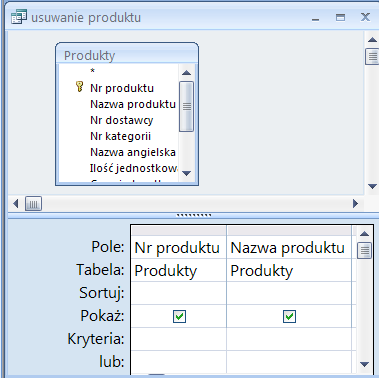Image resolution: width=379 pixels, height=378 pixels.
Task: Click Kryteria cell for Nr produktu column
Action: tap(179, 339)
